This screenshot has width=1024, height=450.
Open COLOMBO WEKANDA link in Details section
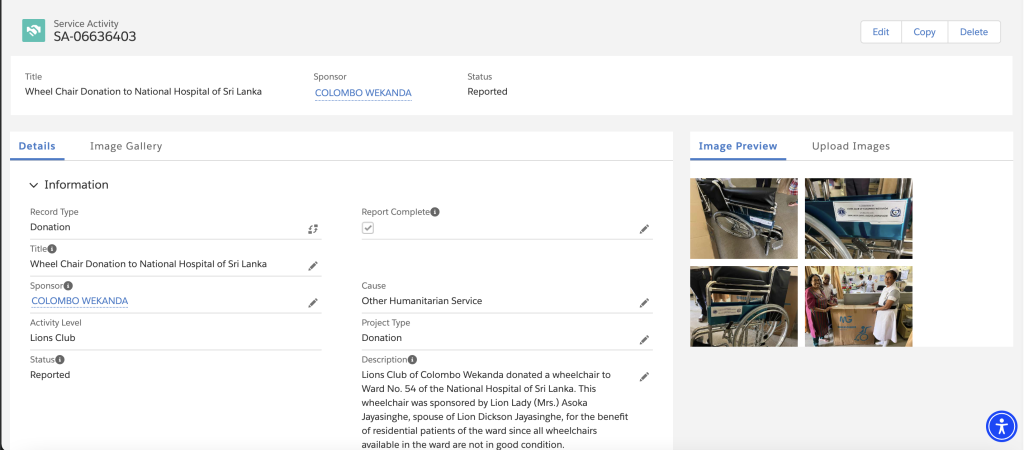point(80,301)
